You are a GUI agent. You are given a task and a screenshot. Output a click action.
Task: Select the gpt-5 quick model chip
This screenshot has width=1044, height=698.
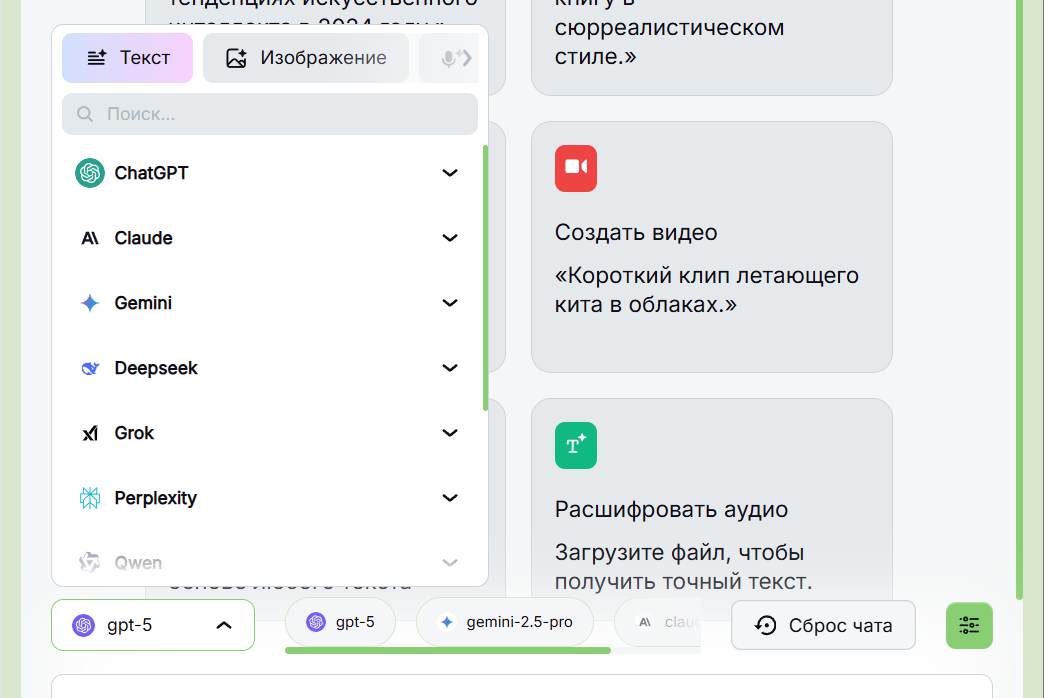pyautogui.click(x=340, y=622)
